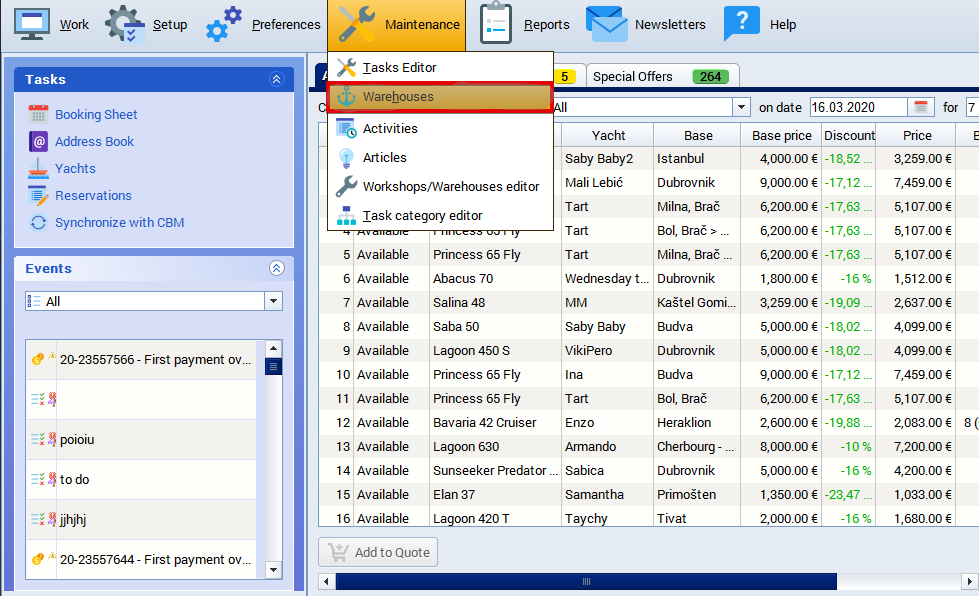The image size is (979, 596).
Task: Click the Lagoon 420 T cell
Action: 495,518
